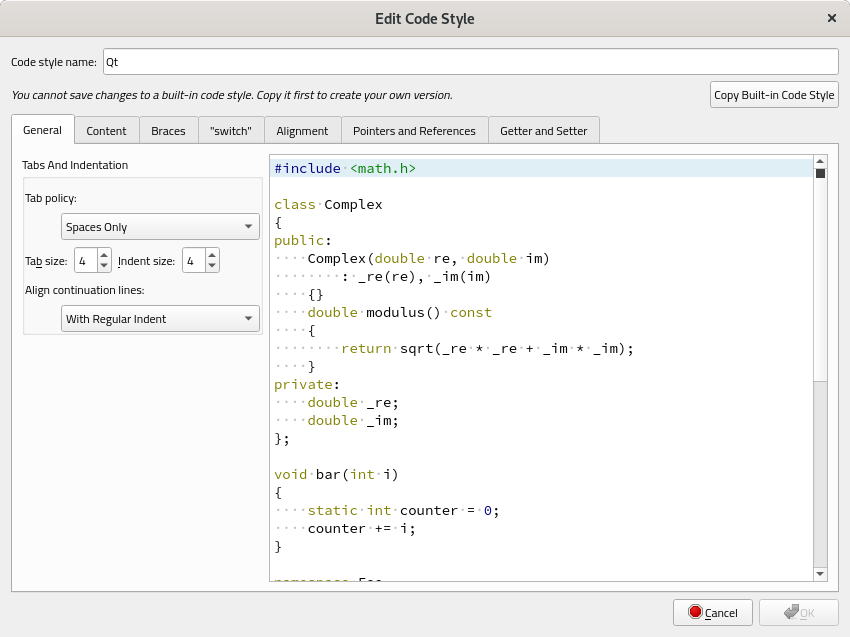Click Copy Built-in Code Style button
Image resolution: width=850 pixels, height=637 pixels.
774,95
